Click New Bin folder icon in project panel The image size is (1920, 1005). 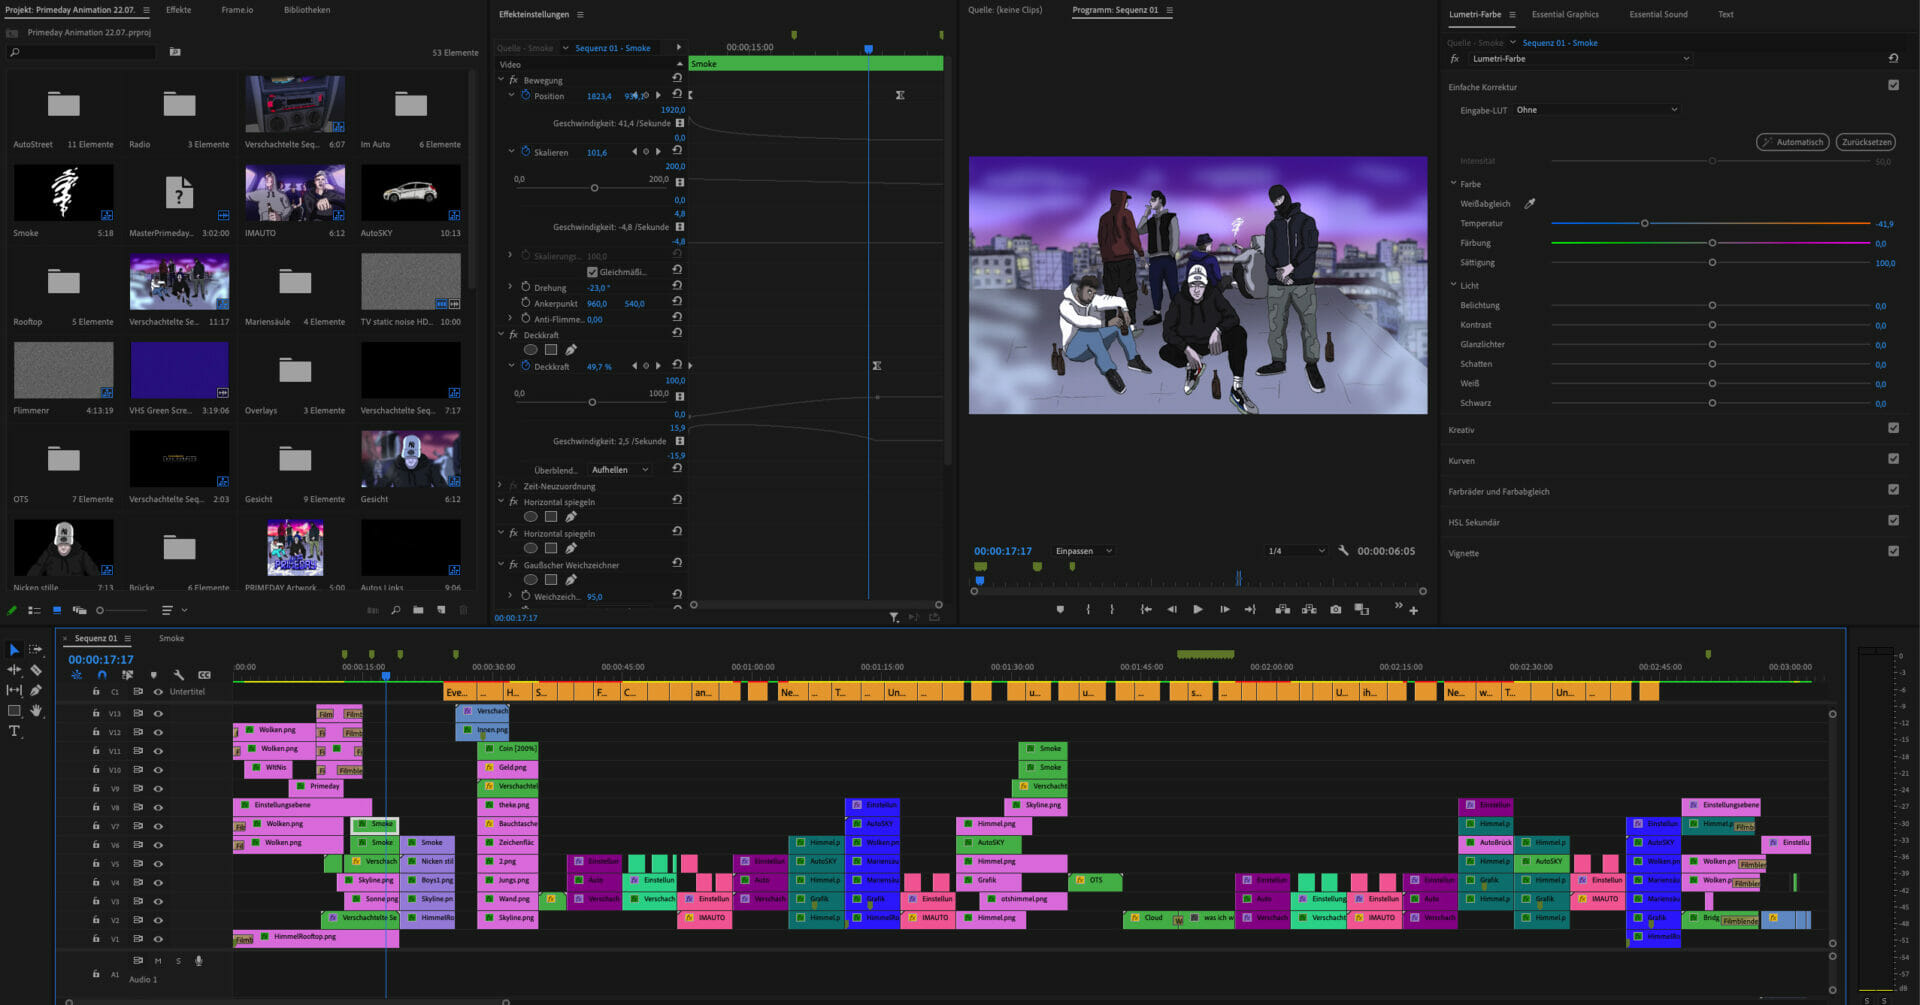(x=418, y=610)
